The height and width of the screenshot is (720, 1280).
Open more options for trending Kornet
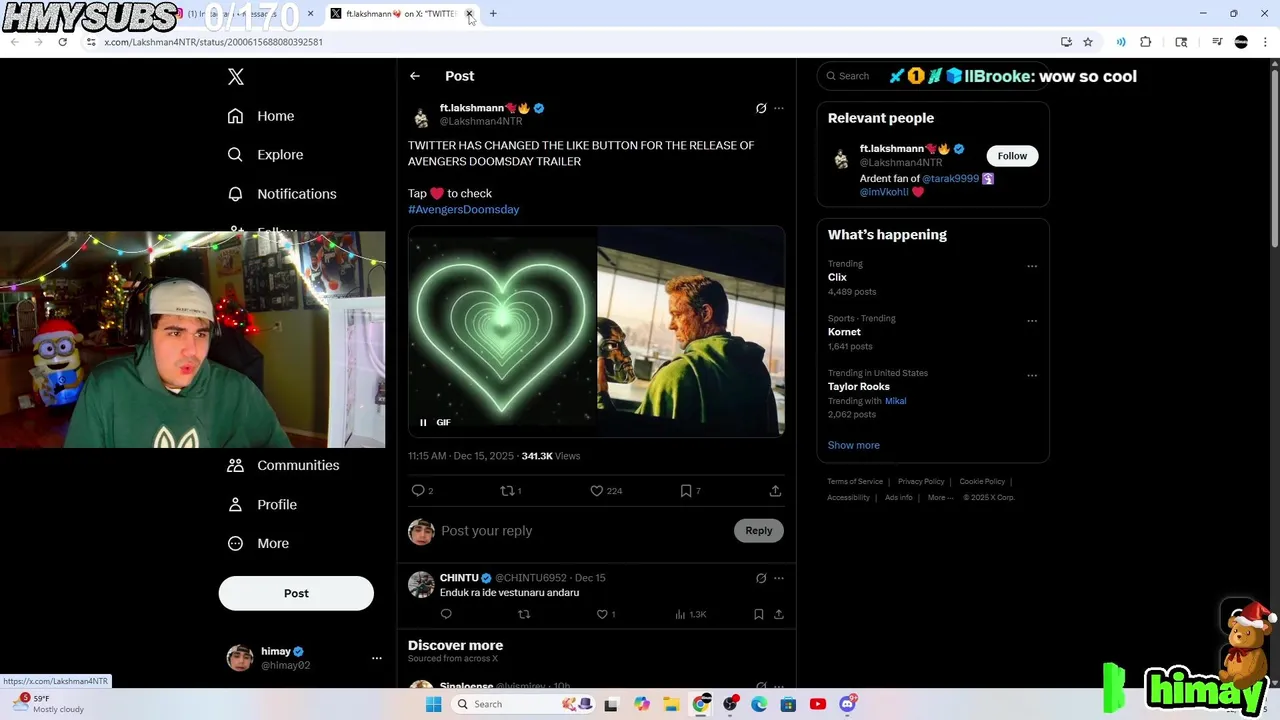(1032, 321)
